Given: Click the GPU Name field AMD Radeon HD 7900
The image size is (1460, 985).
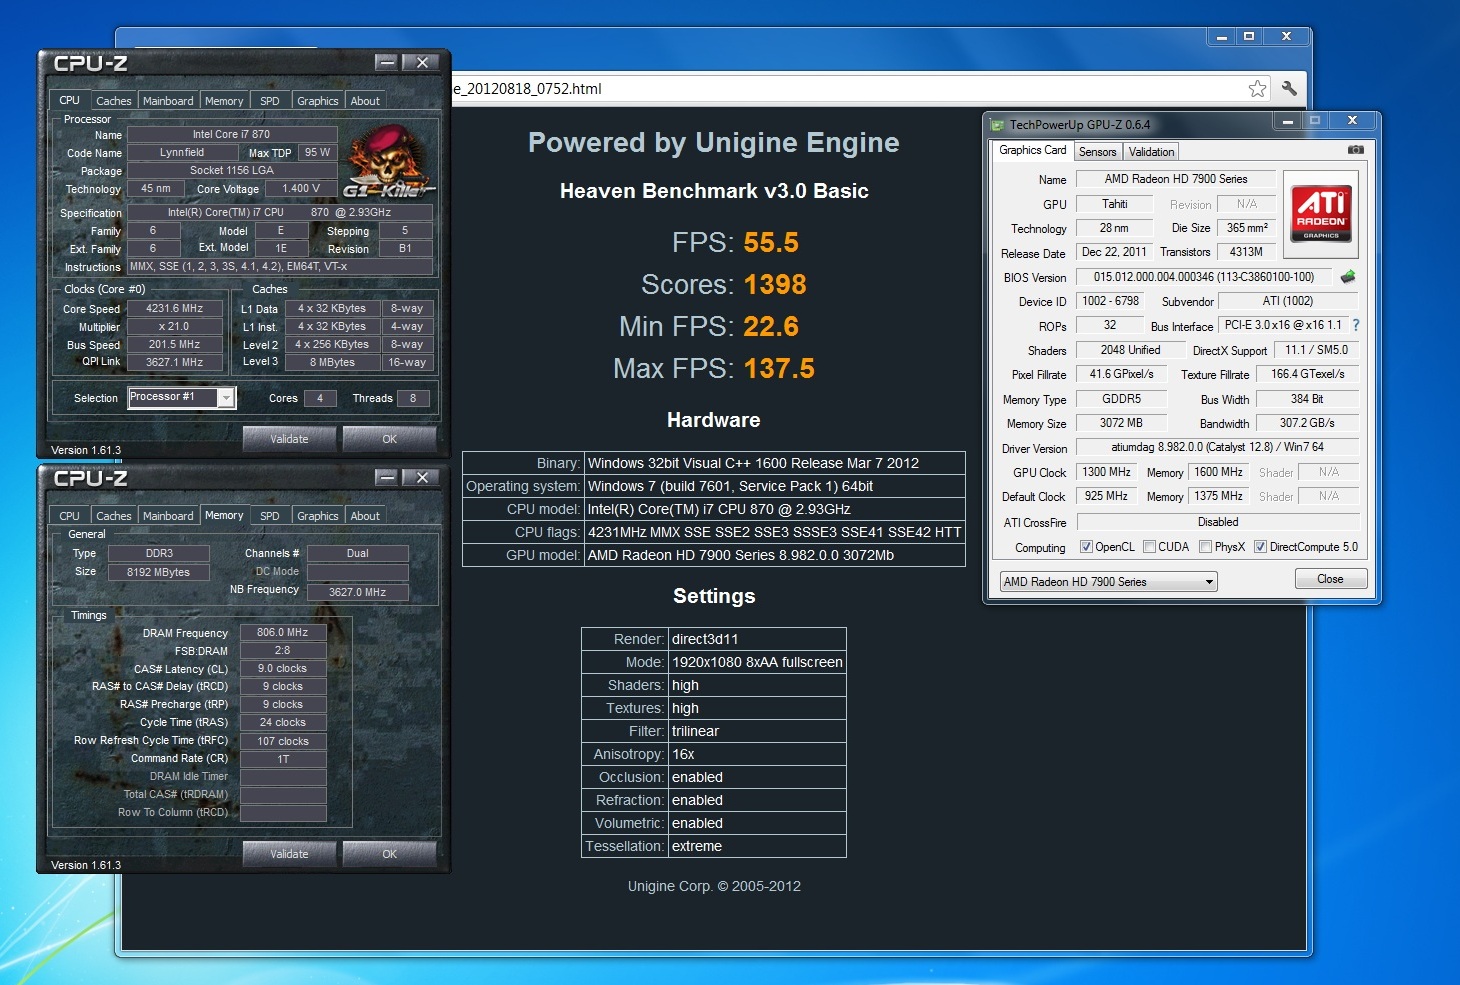Looking at the screenshot, I should (1176, 179).
